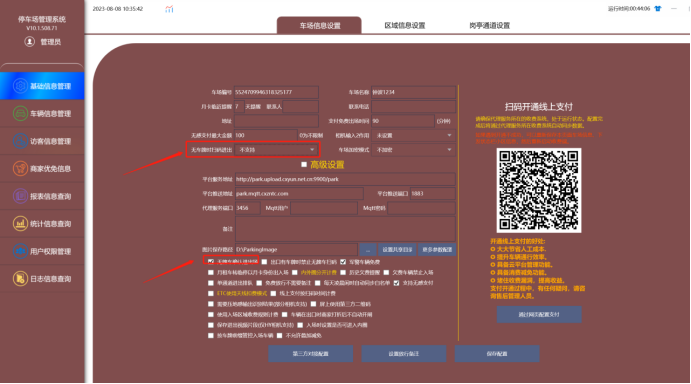Enable ETC使用天线扣费模式 checkbox
Viewport: 691px width, 384px height.
pos(211,293)
